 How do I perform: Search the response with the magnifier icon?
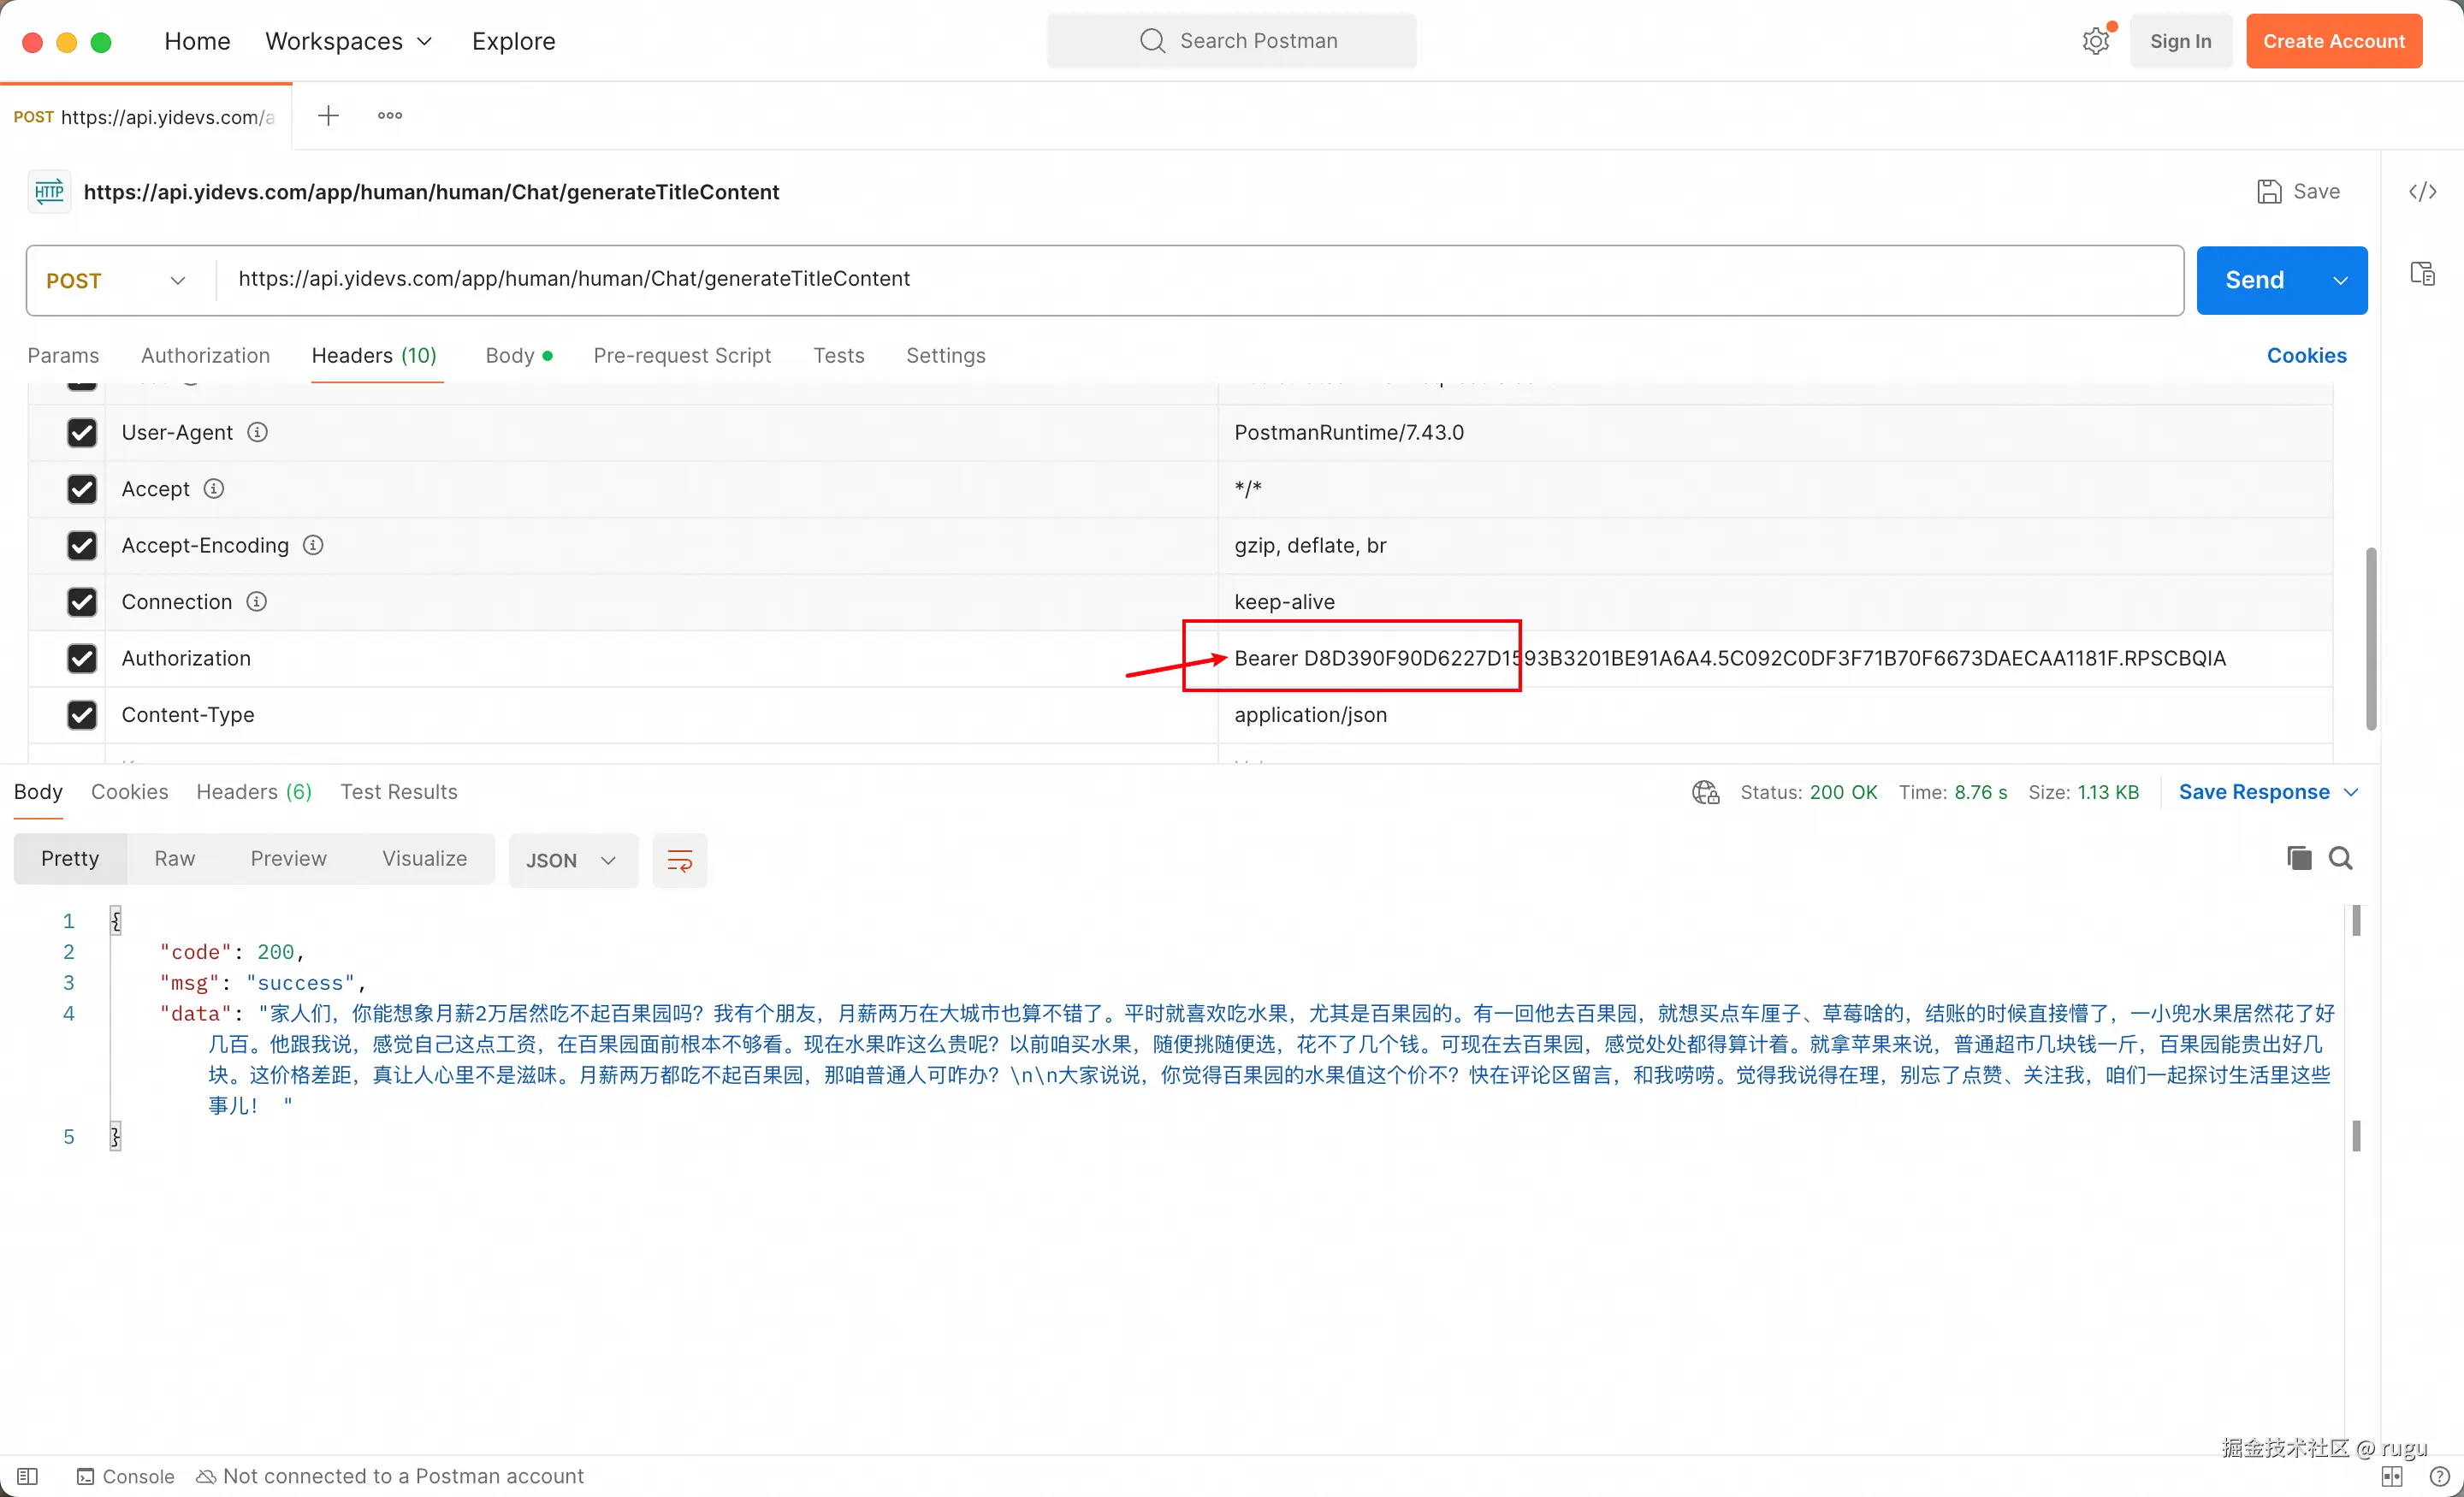pyautogui.click(x=2340, y=858)
